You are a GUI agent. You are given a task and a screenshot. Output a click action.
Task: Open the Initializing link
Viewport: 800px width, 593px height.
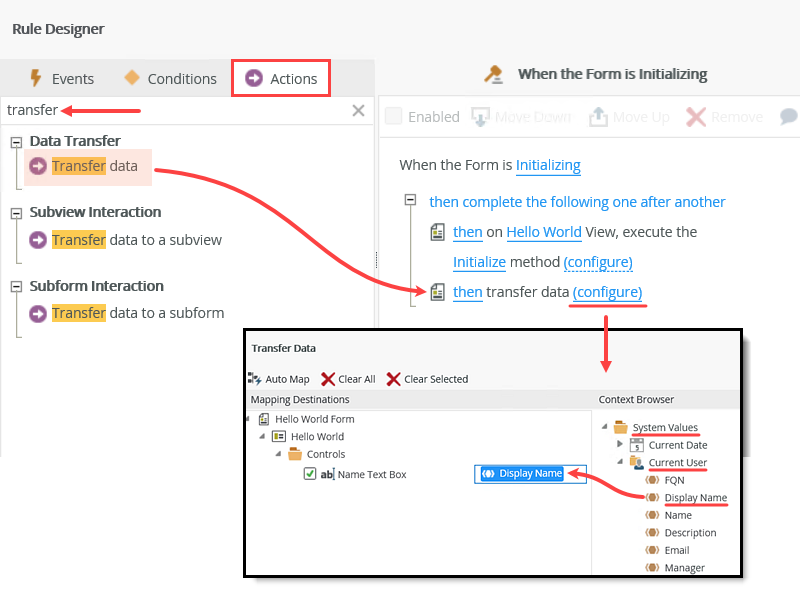click(548, 166)
